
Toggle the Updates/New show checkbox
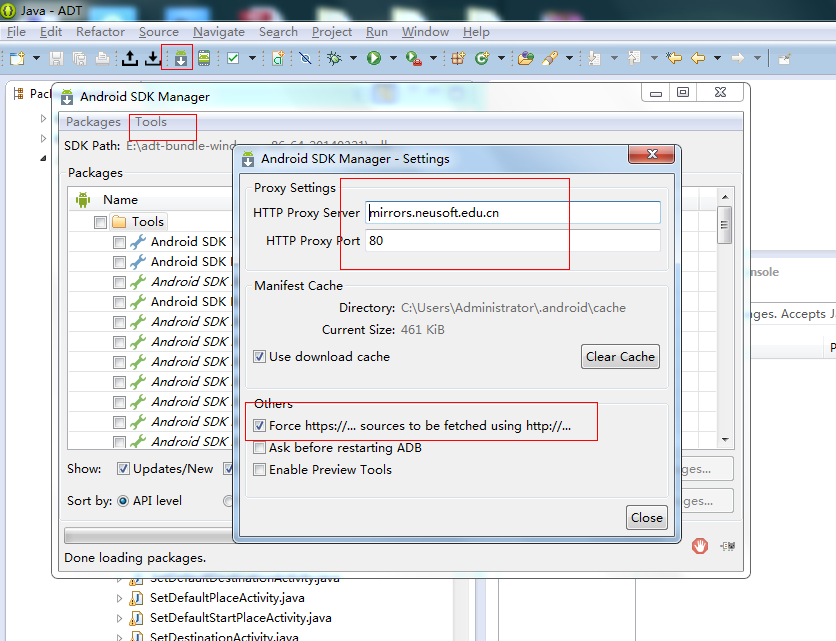pos(123,469)
